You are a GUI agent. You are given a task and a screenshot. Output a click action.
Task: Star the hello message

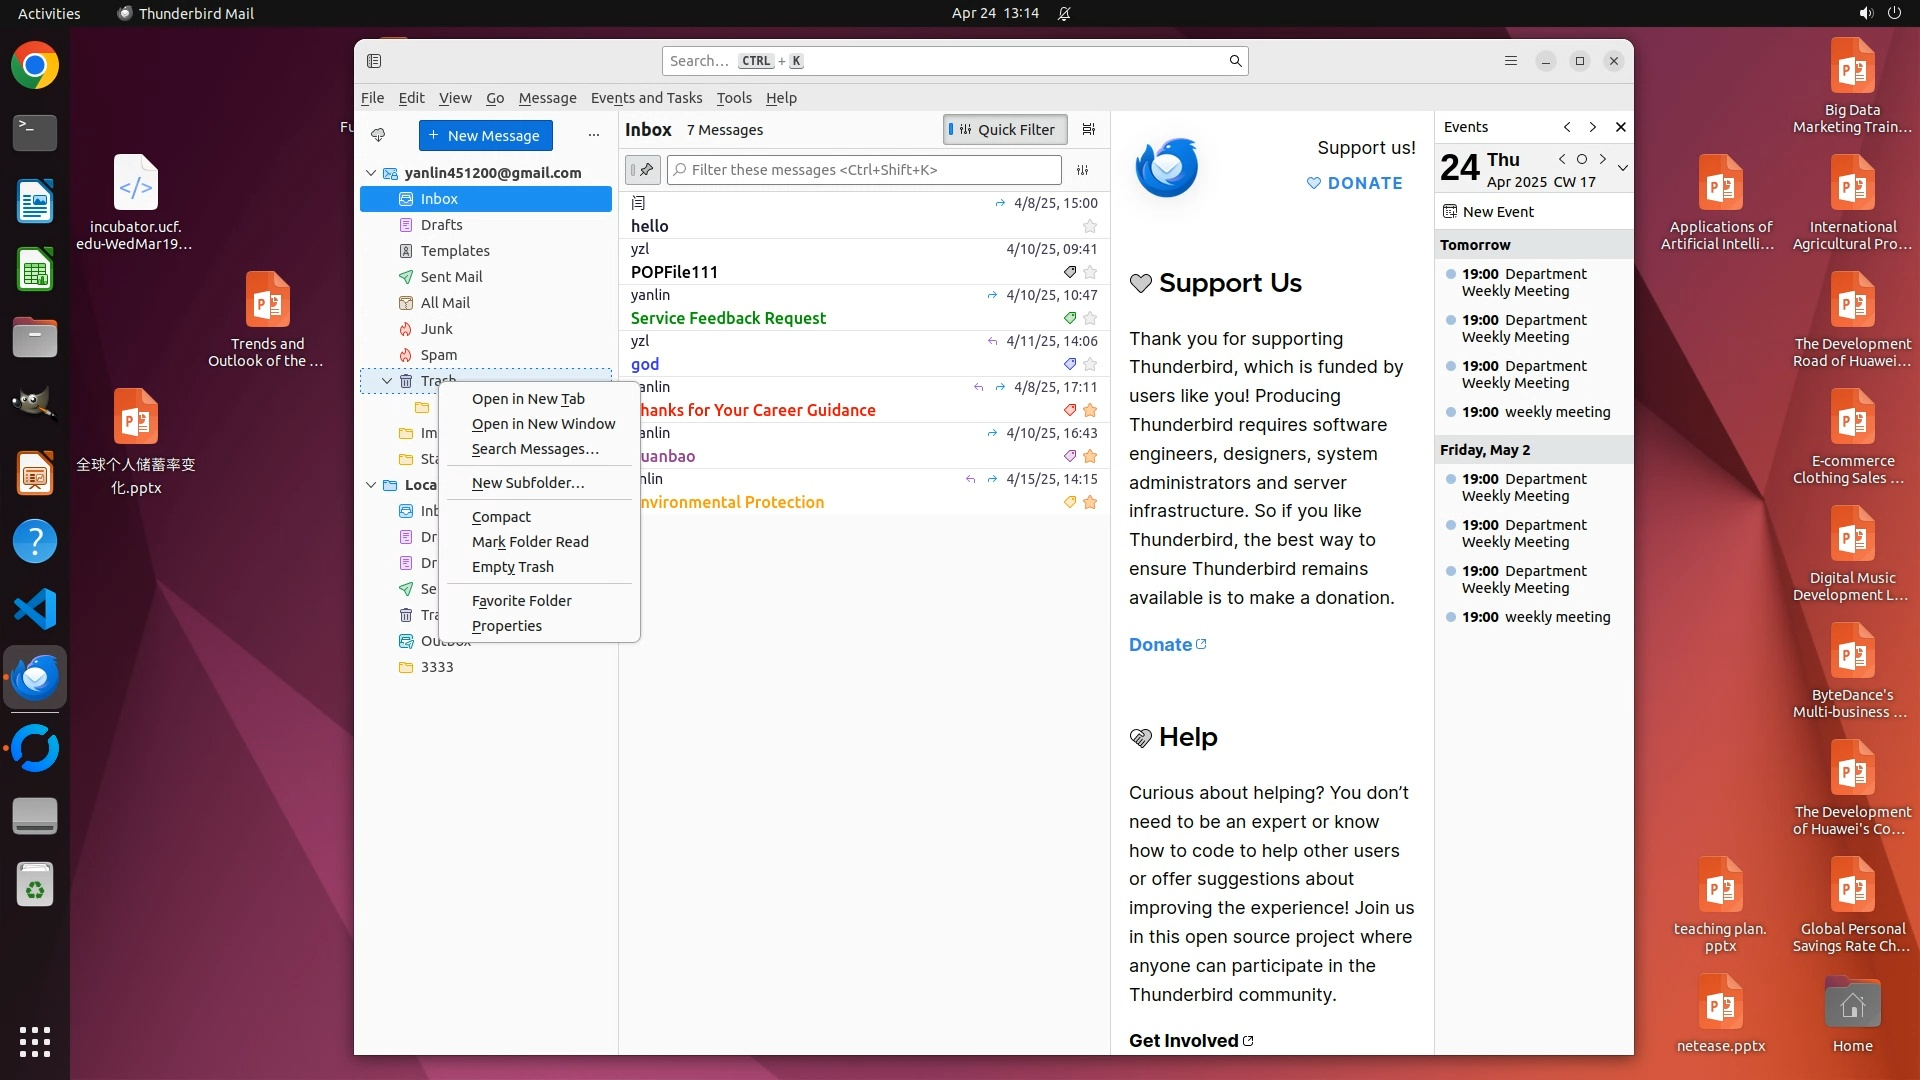(x=1090, y=227)
